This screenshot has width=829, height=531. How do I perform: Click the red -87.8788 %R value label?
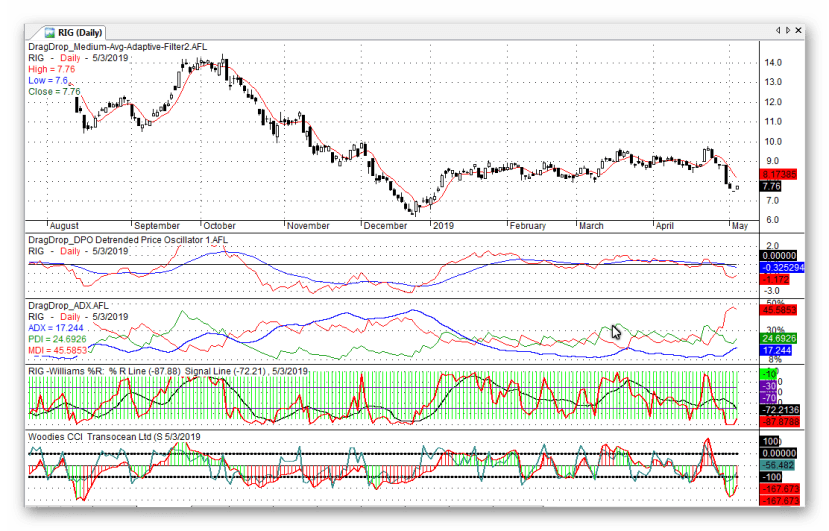780,422
